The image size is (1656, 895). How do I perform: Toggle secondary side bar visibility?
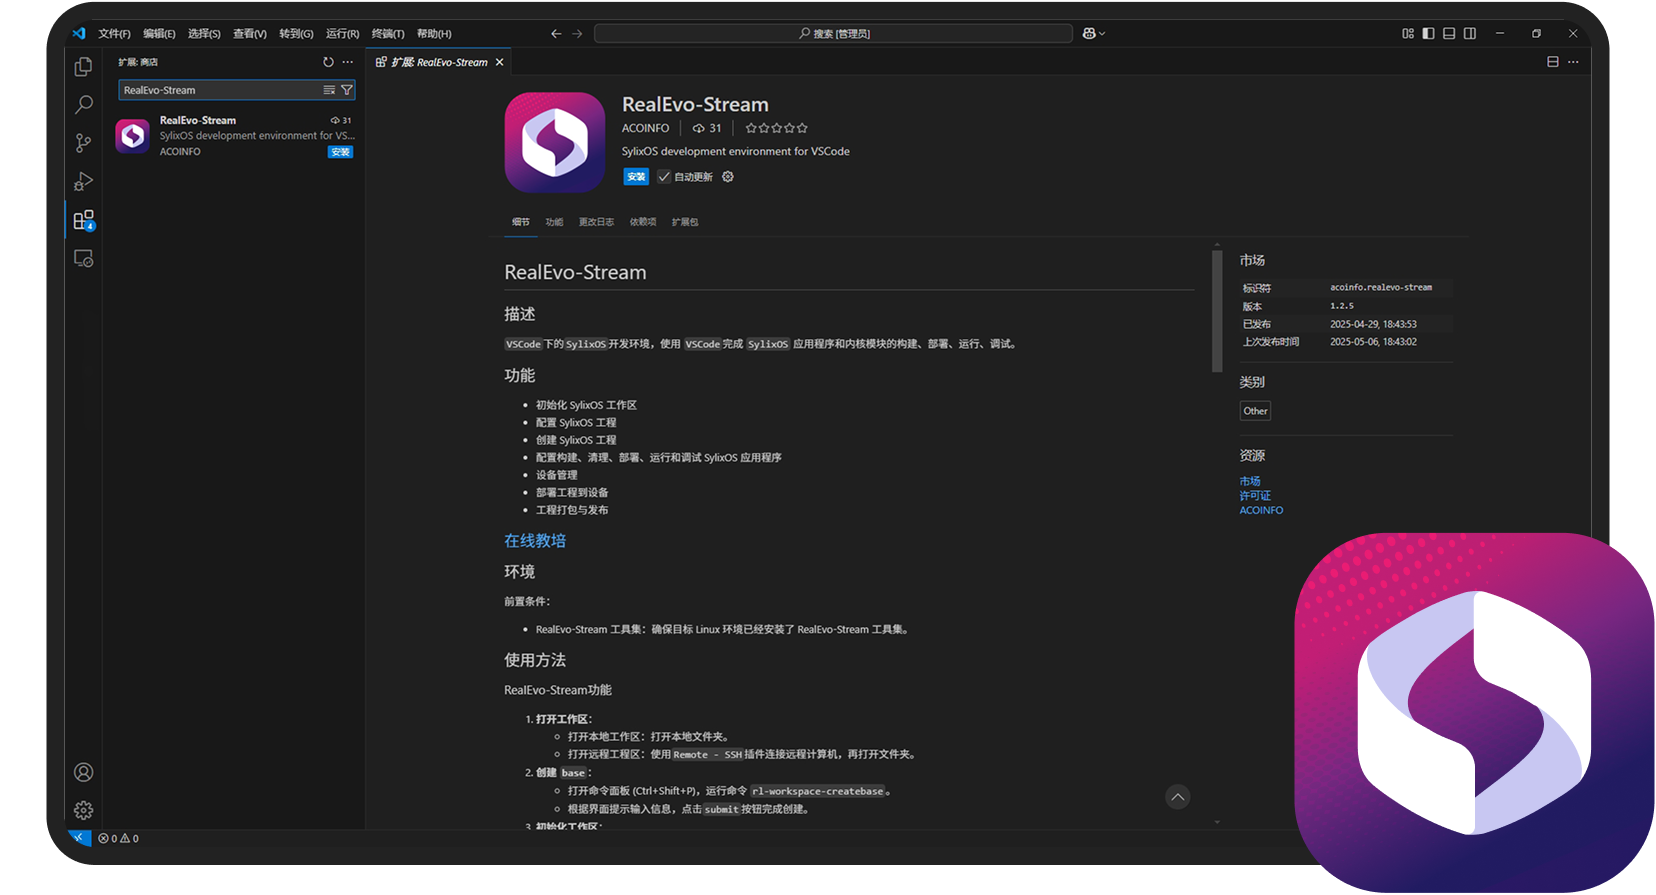pyautogui.click(x=1470, y=34)
